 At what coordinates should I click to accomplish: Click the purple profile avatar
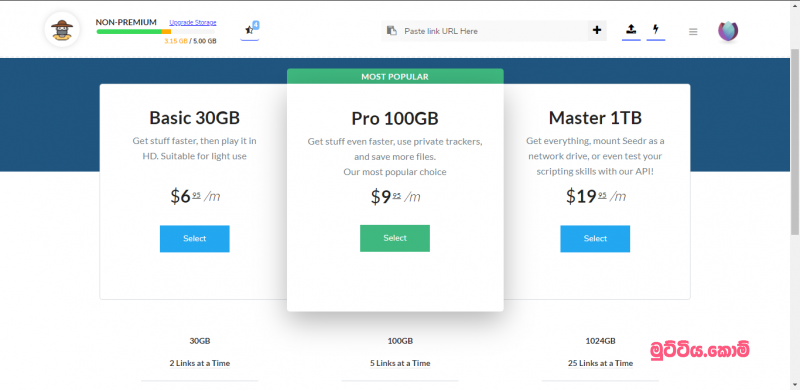tap(729, 31)
